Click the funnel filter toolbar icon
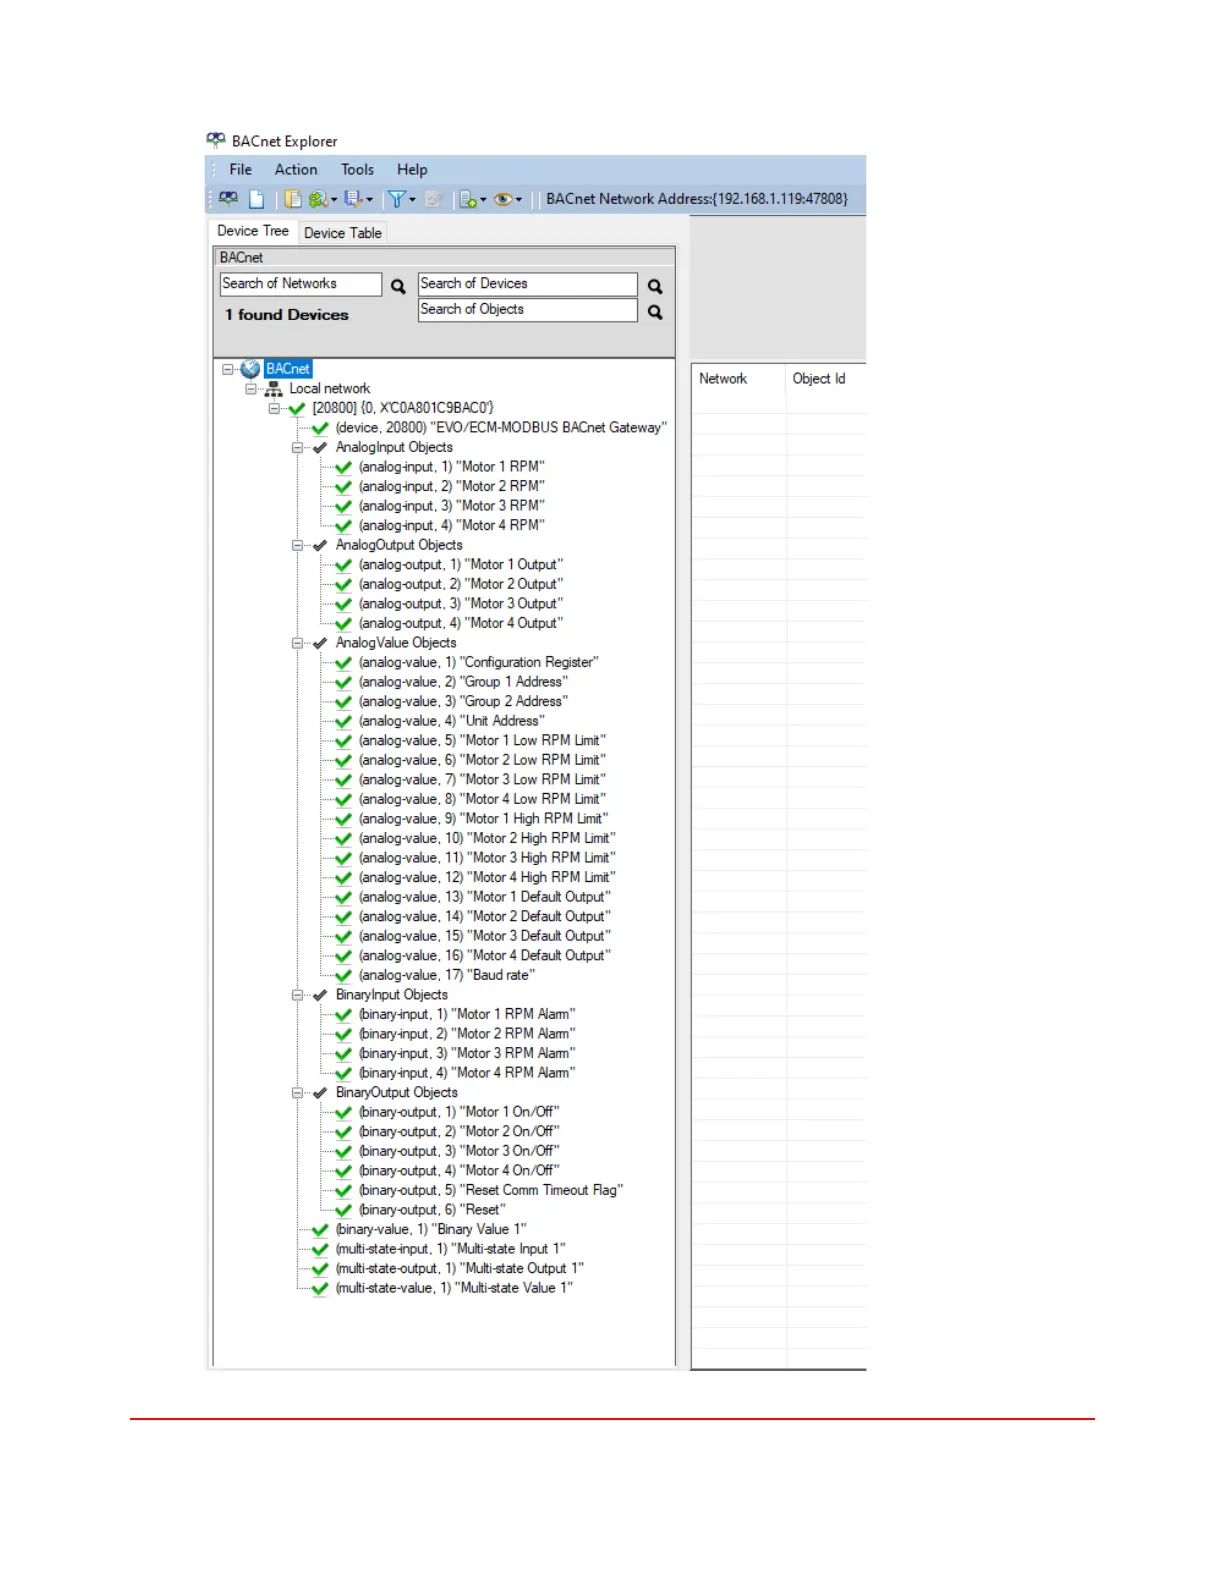Image resolution: width=1224 pixels, height=1584 pixels. (x=397, y=199)
